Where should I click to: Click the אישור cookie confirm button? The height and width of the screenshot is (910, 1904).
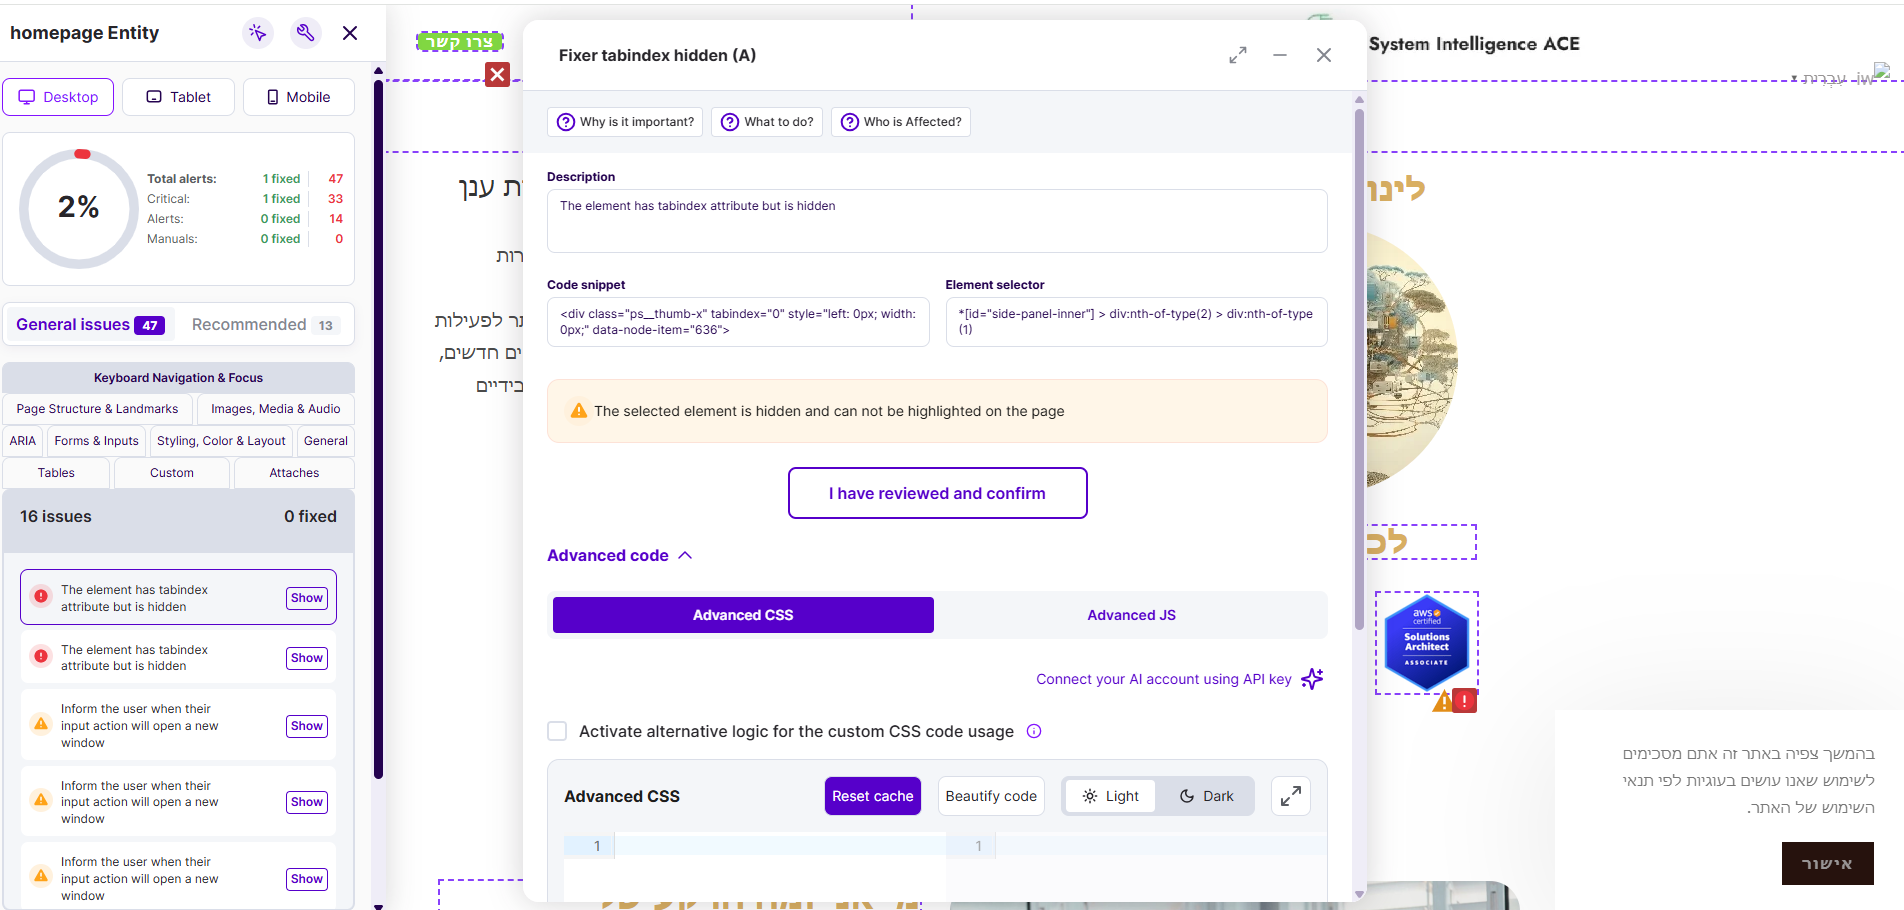[1827, 864]
